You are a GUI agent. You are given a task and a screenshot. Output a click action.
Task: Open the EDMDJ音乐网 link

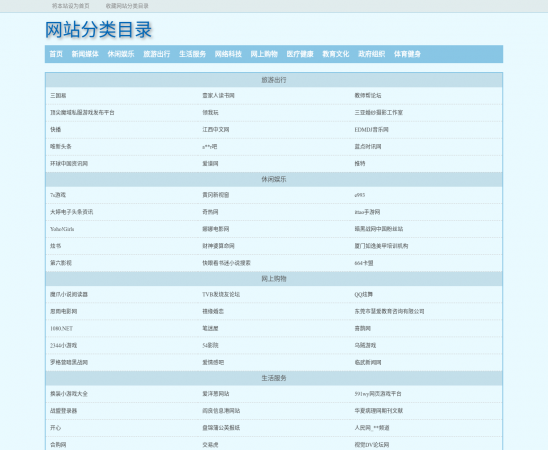coord(372,130)
